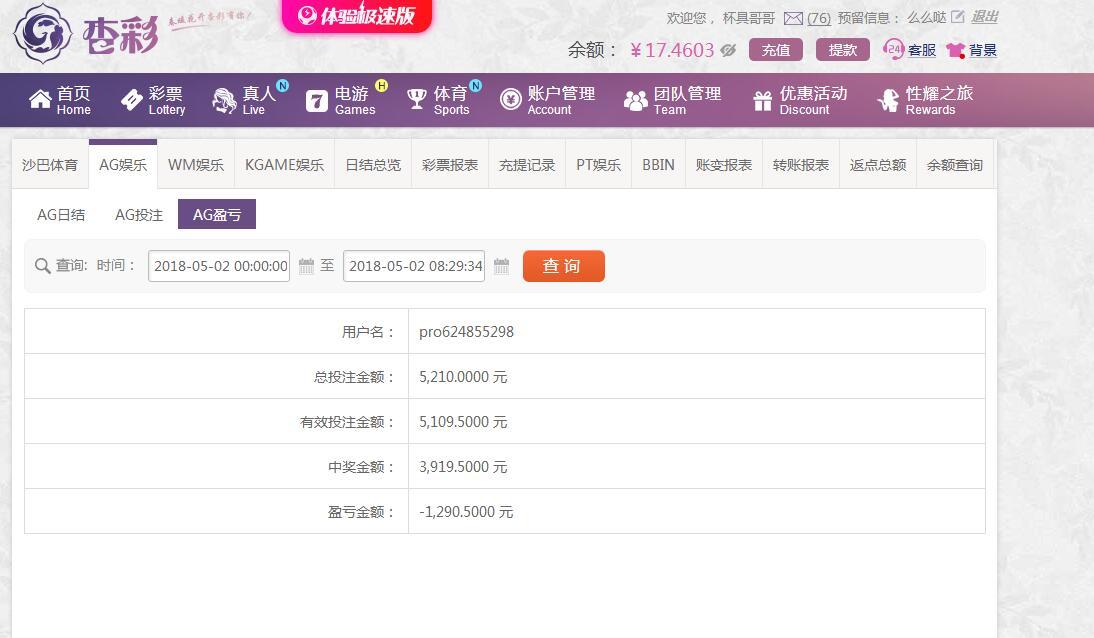Click the edit reserved message pencil icon
1094x638 pixels.
pyautogui.click(x=957, y=17)
